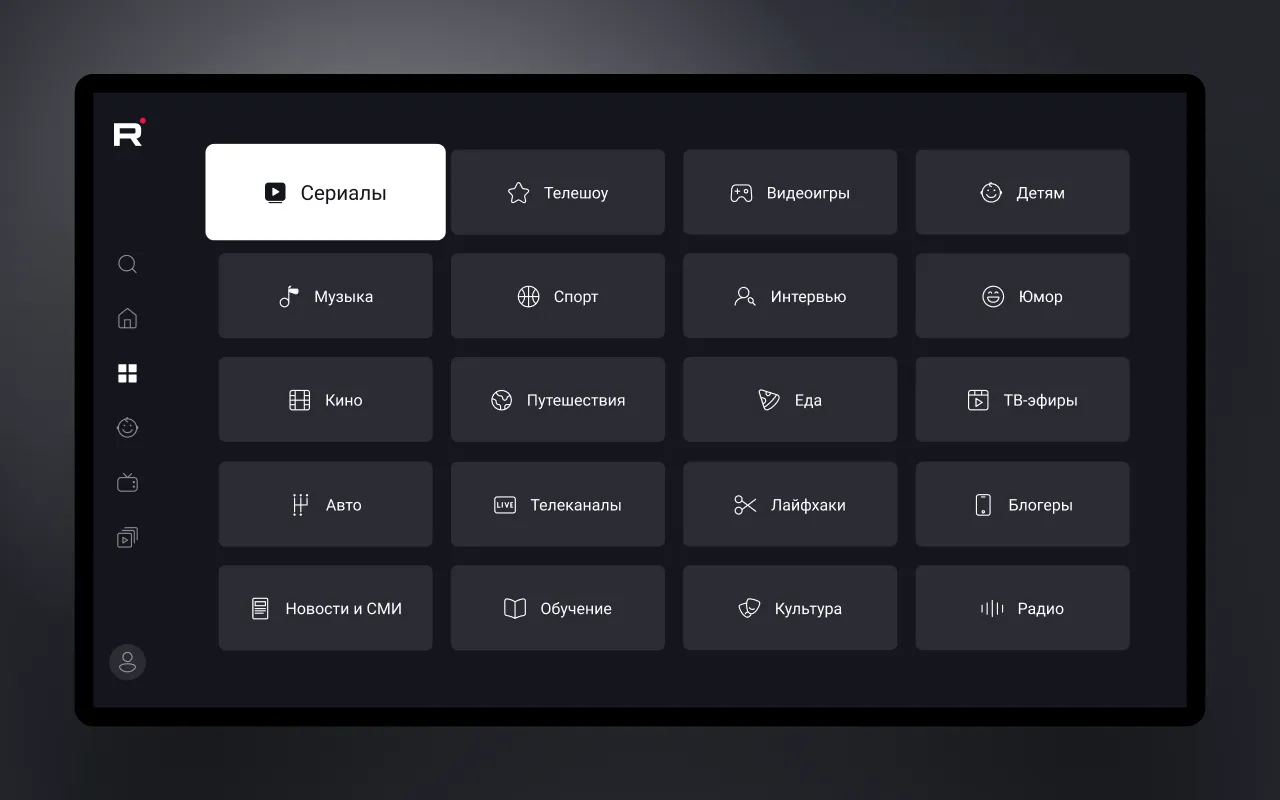The height and width of the screenshot is (800, 1280).
Task: Select the Интервью category
Action: [x=790, y=296]
